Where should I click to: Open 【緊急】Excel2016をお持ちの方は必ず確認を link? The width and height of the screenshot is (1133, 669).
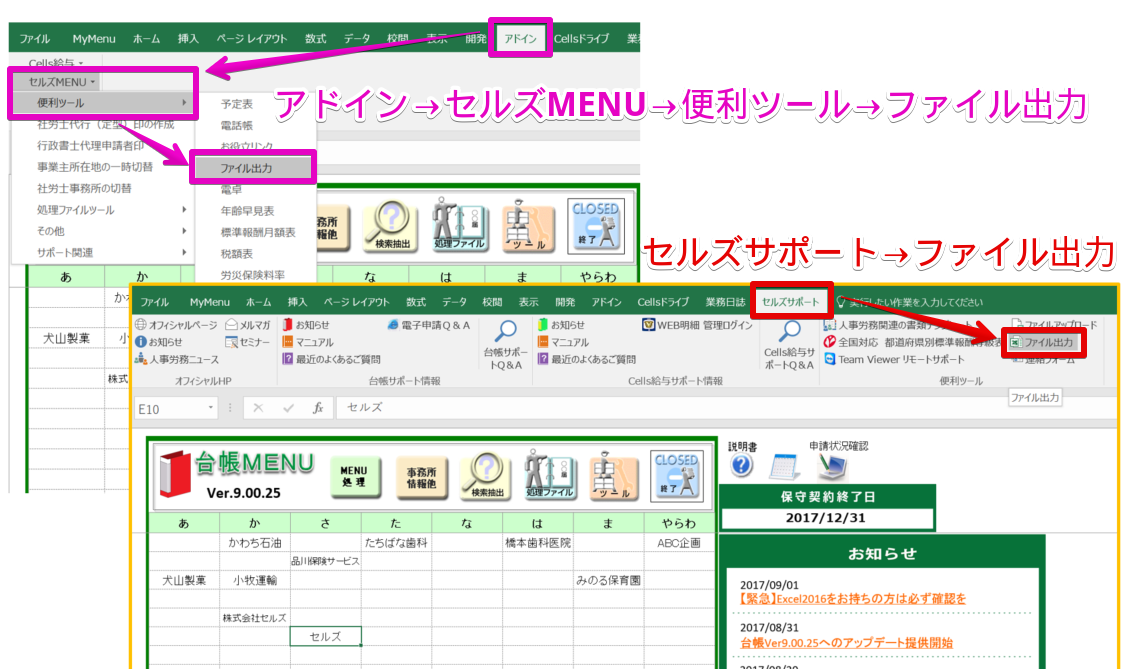(x=853, y=598)
